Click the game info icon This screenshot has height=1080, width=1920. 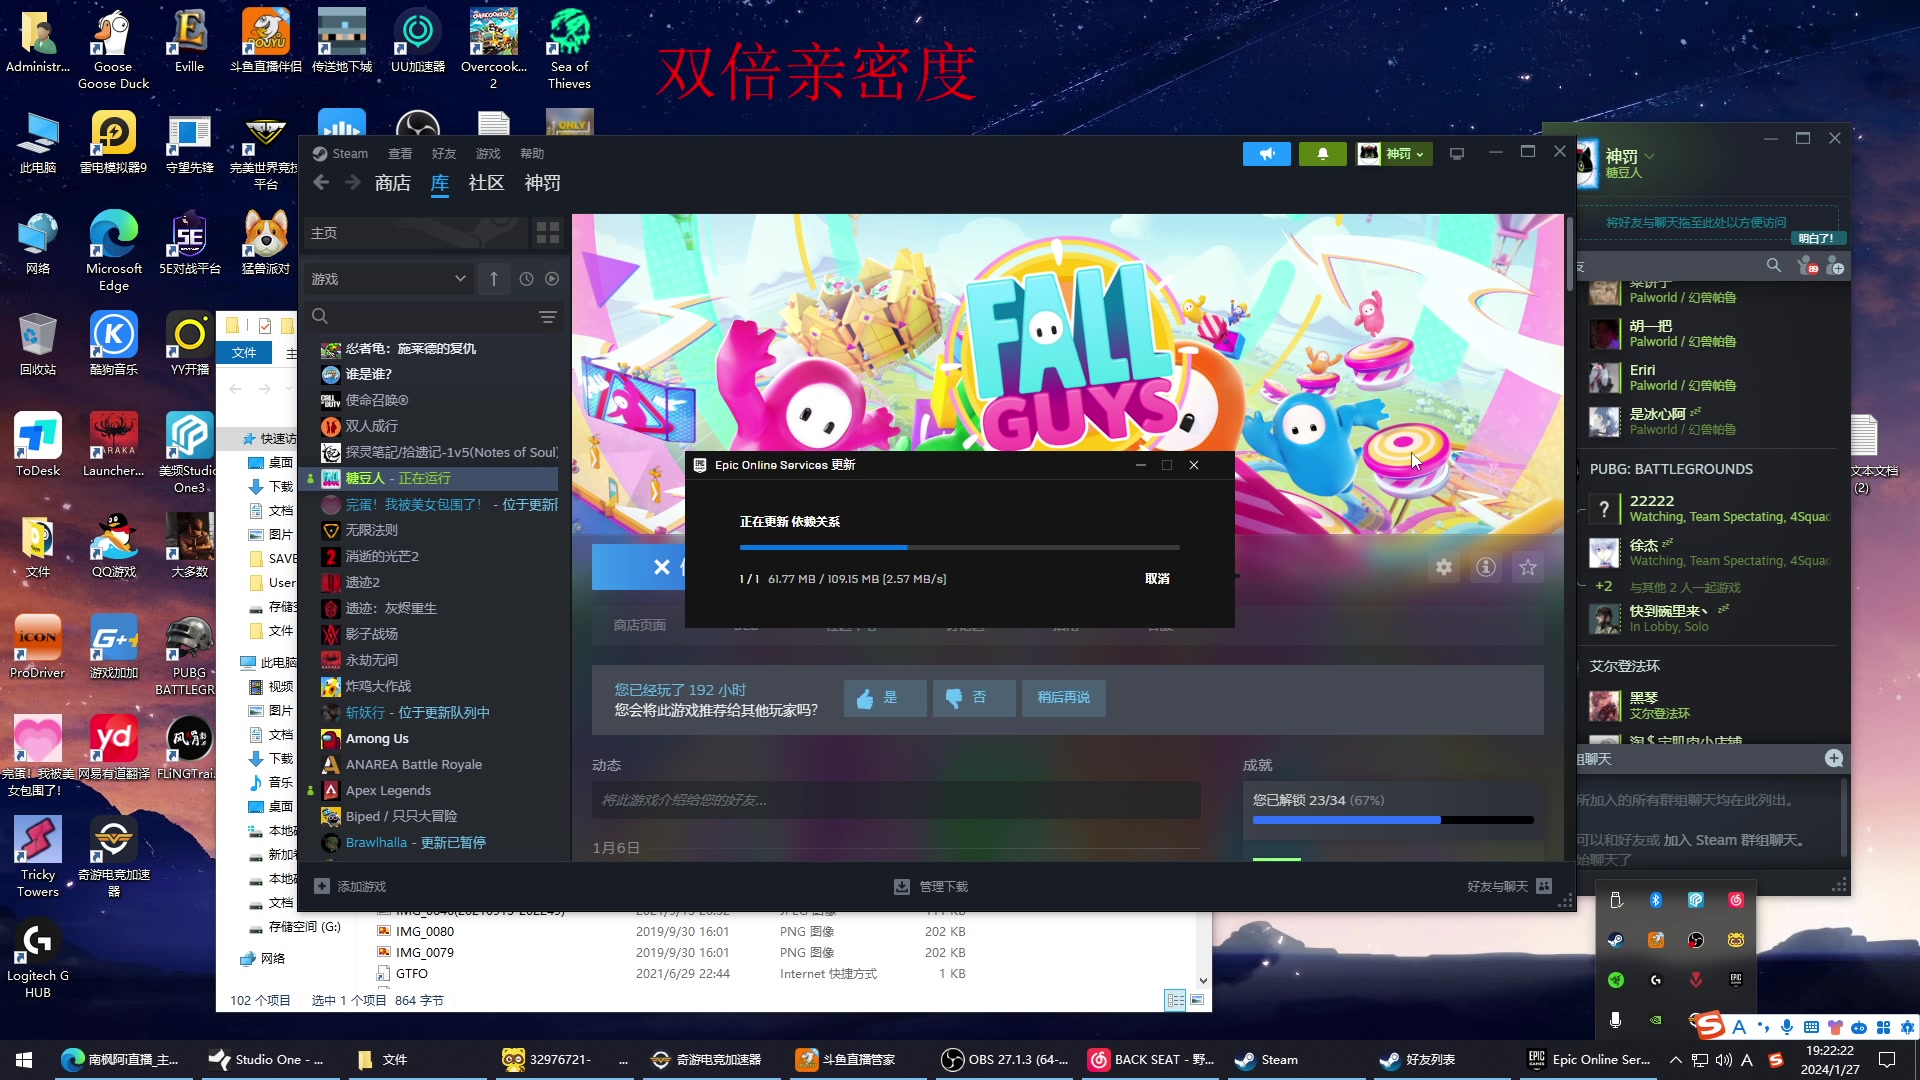[1486, 567]
